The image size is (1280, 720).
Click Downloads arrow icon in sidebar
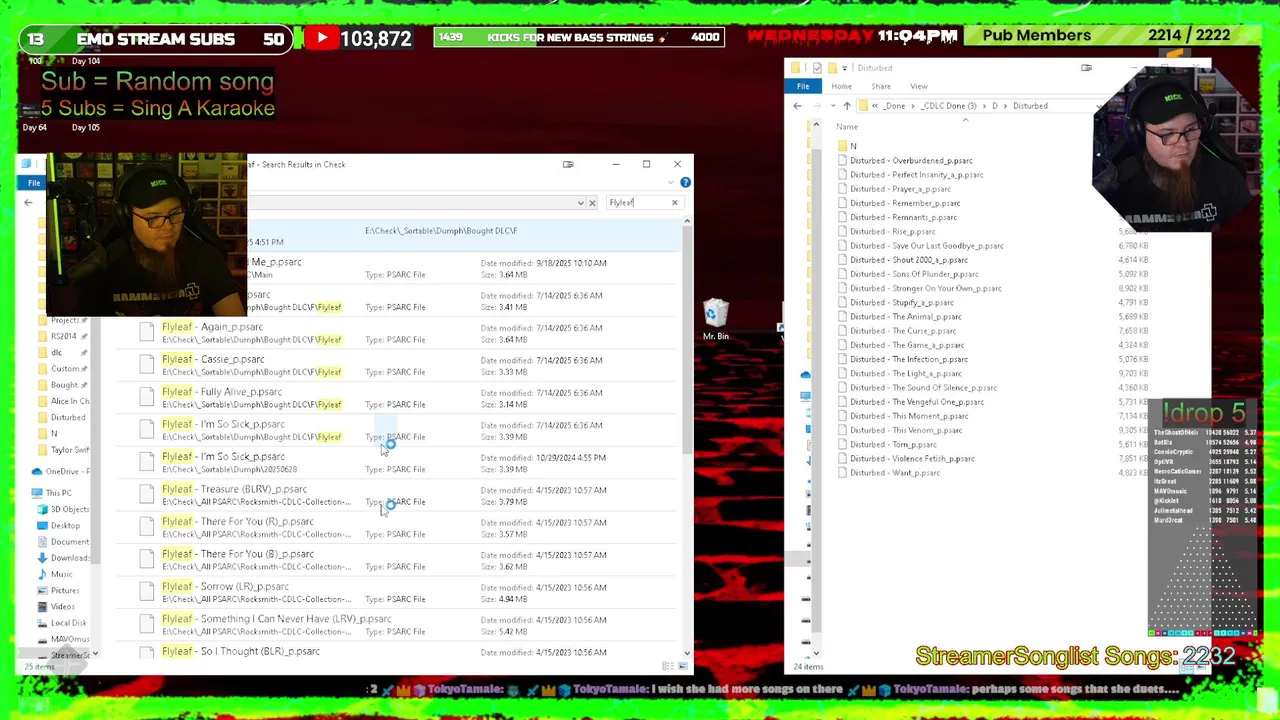click(42, 558)
